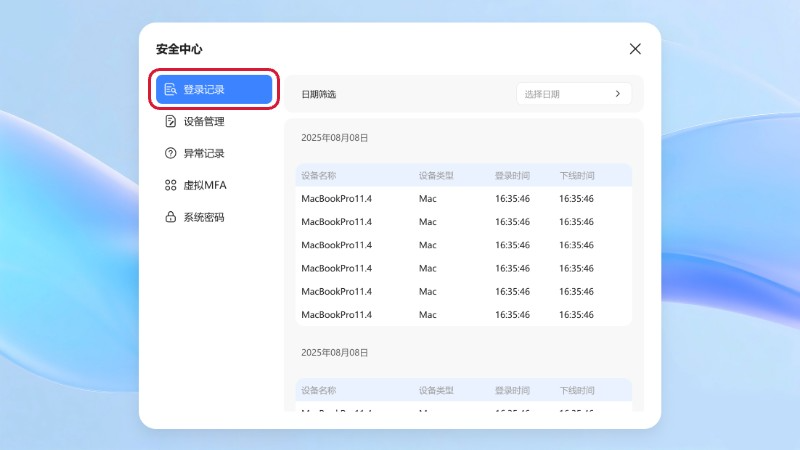Go to the 虚拟MFA section

pos(205,185)
